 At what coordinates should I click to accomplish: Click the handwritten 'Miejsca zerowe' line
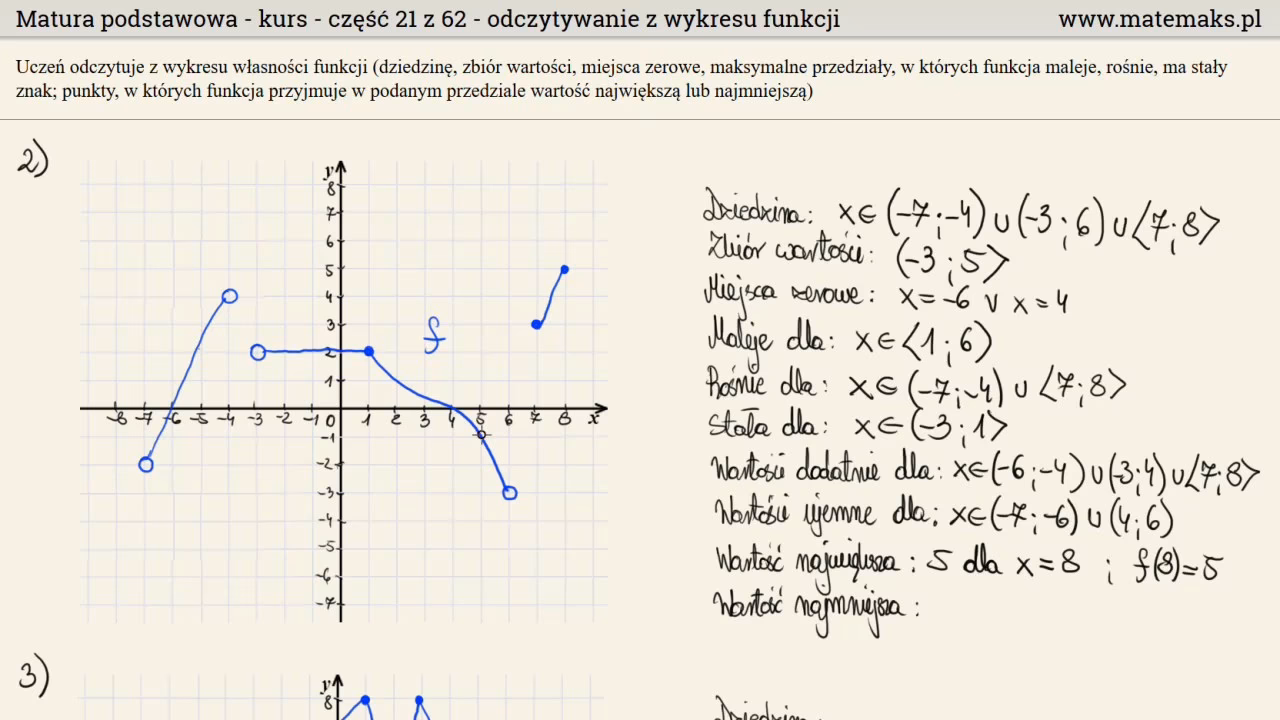tap(885, 298)
